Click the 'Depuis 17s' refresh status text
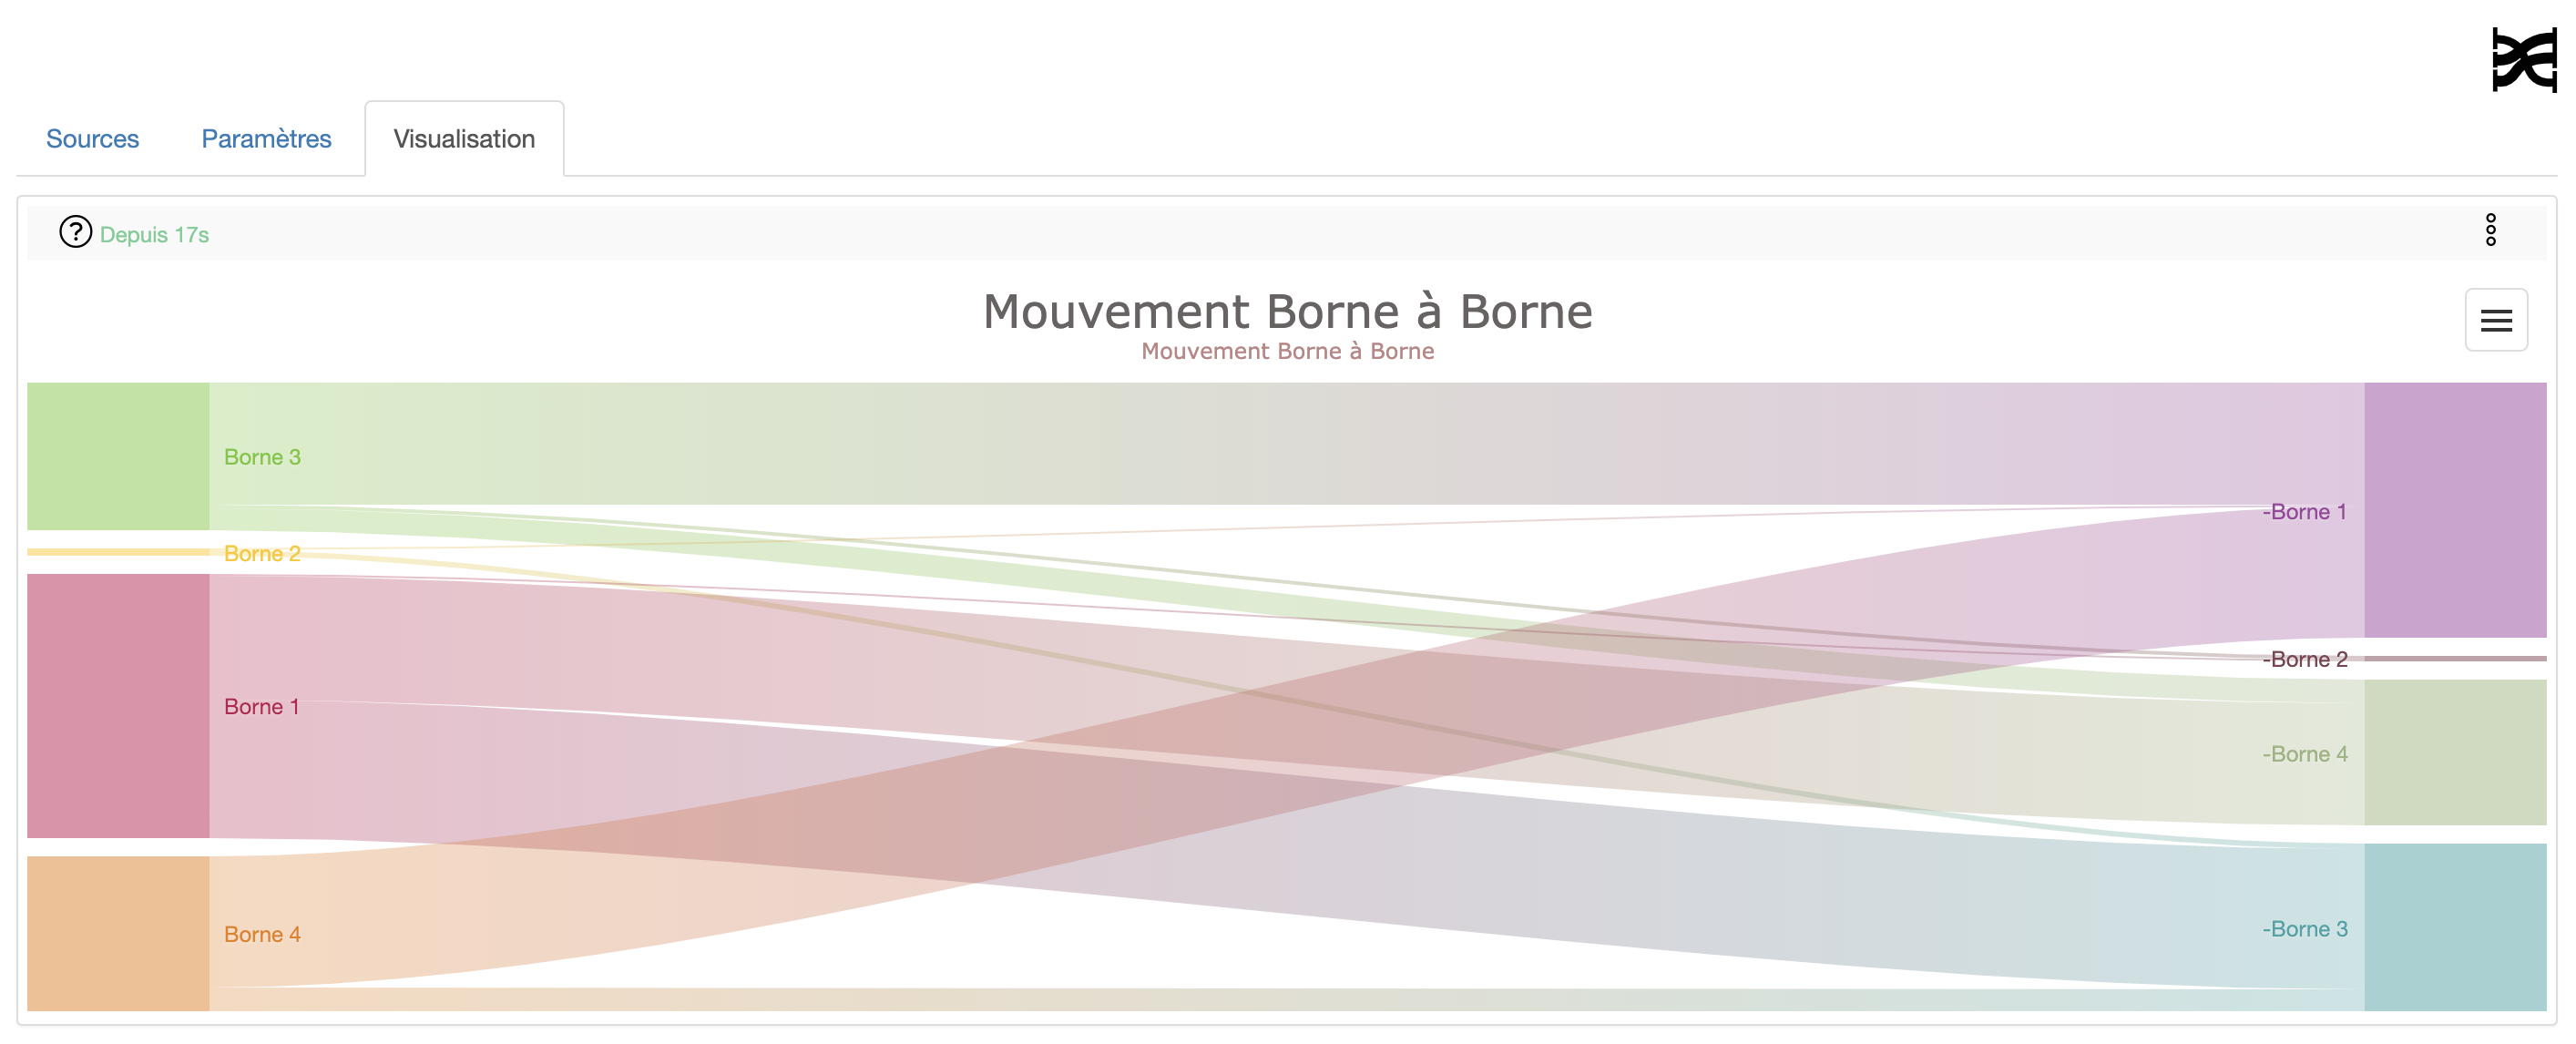 tap(154, 235)
